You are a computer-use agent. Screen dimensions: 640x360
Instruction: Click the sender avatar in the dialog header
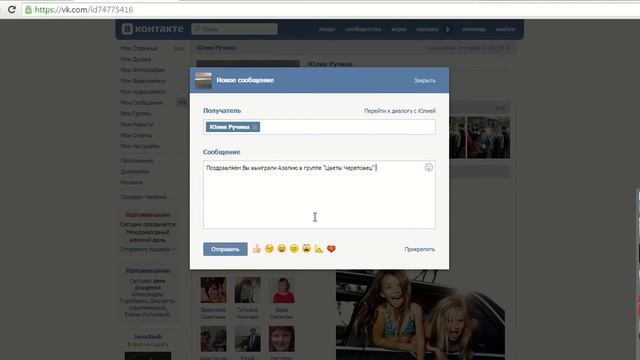tap(203, 80)
